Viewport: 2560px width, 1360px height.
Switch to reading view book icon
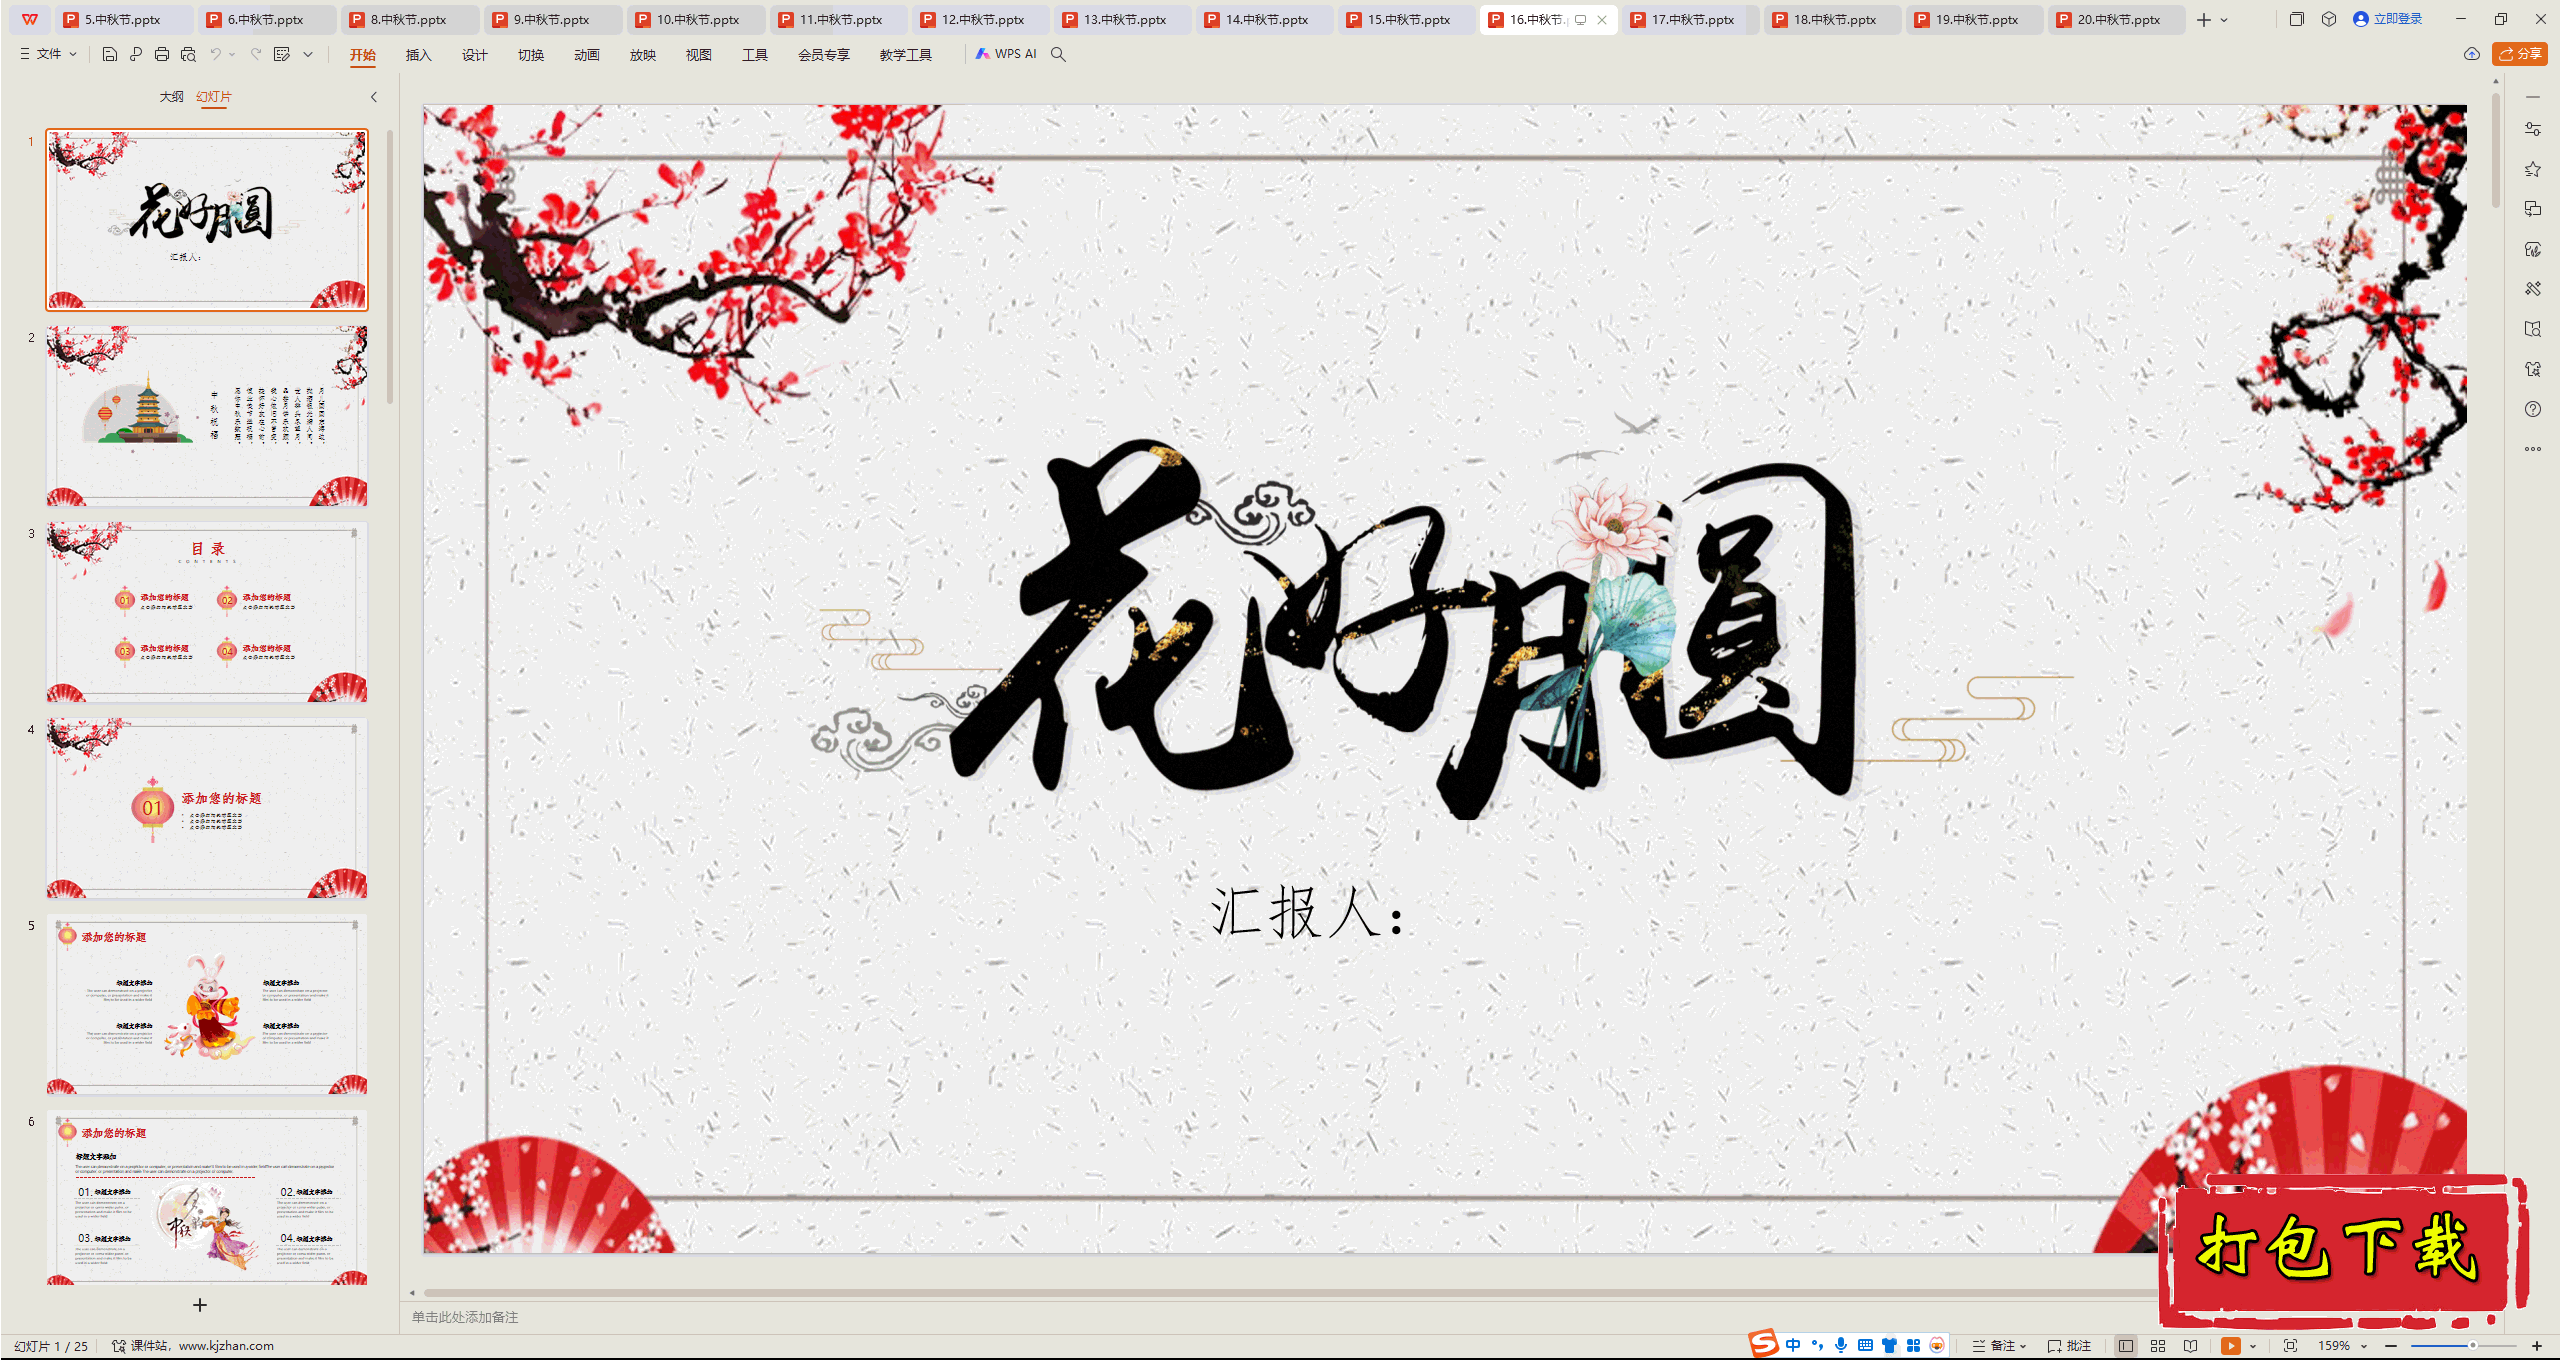[x=2190, y=1346]
